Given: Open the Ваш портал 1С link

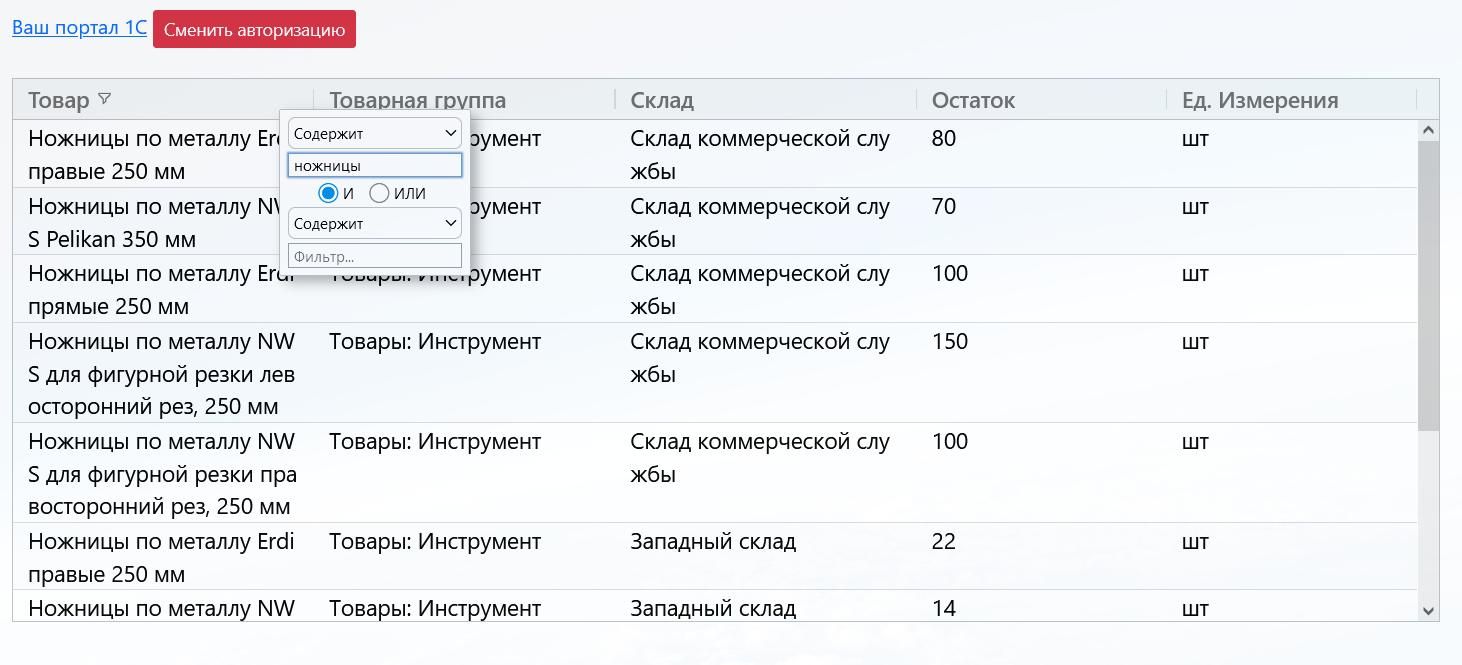Looking at the screenshot, I should point(79,28).
